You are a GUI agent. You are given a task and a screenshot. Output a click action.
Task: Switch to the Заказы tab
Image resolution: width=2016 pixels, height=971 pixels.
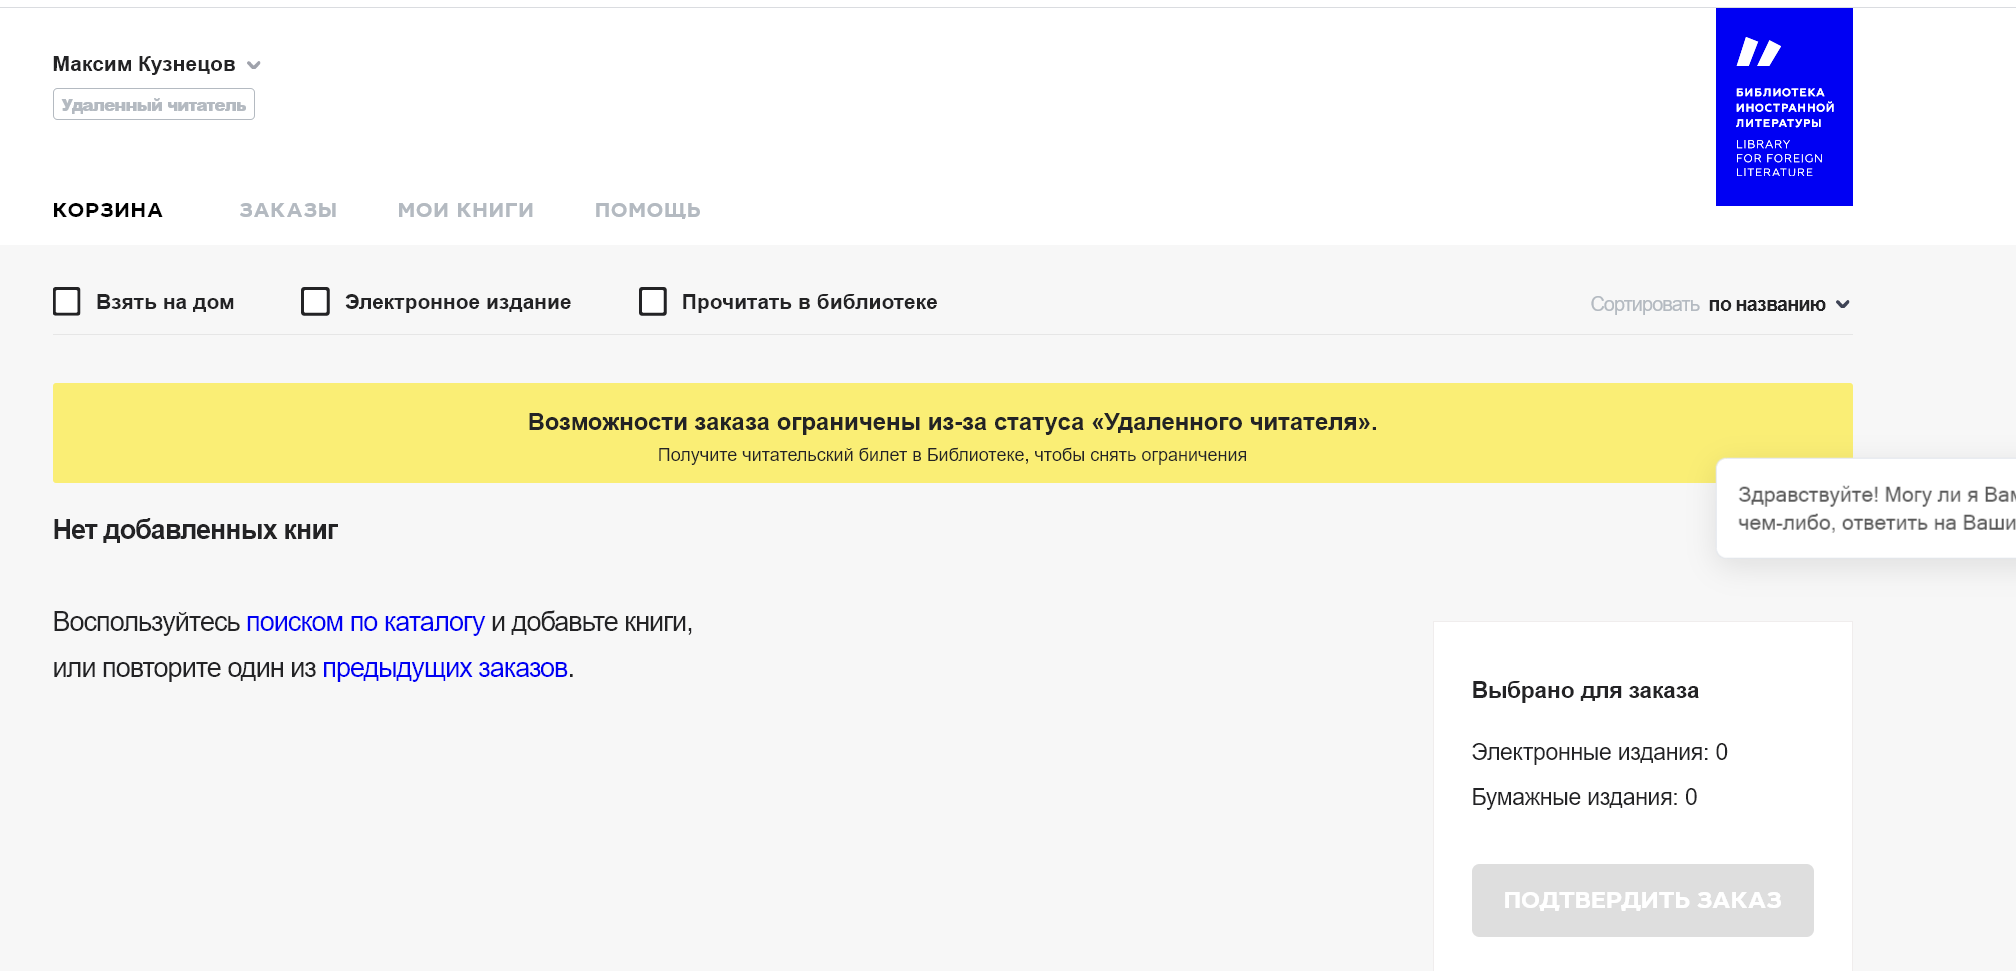click(288, 210)
